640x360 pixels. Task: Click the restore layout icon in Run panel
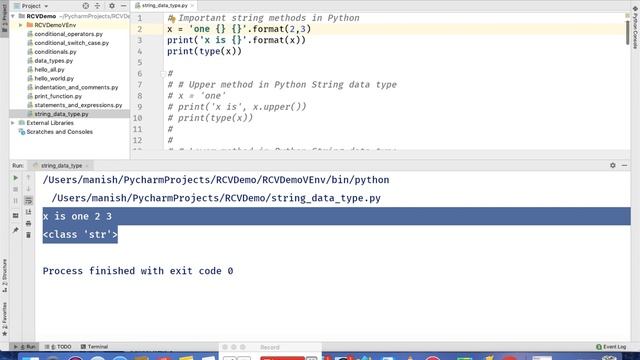pos(16,216)
